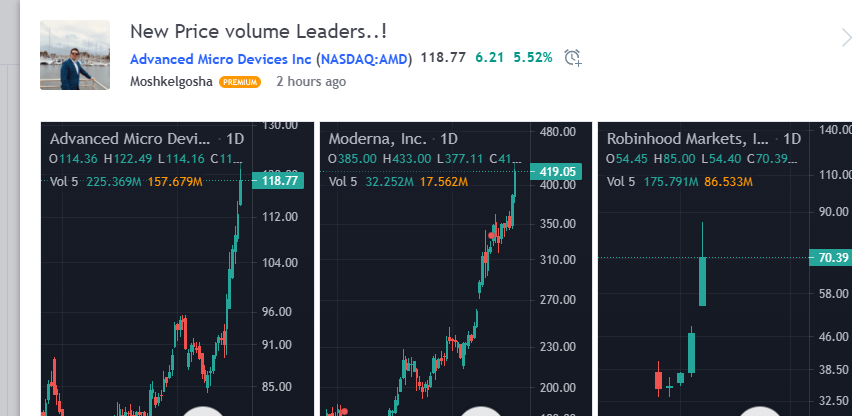Open the idea title New Price volume Leaders

point(259,31)
